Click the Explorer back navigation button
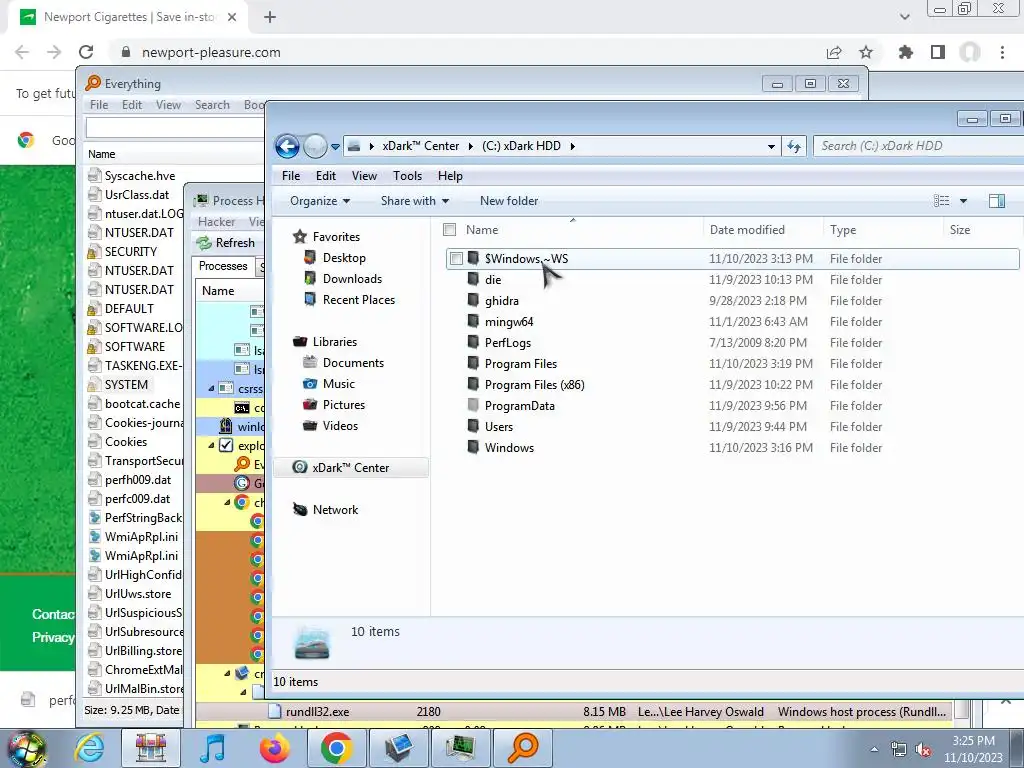 click(287, 146)
